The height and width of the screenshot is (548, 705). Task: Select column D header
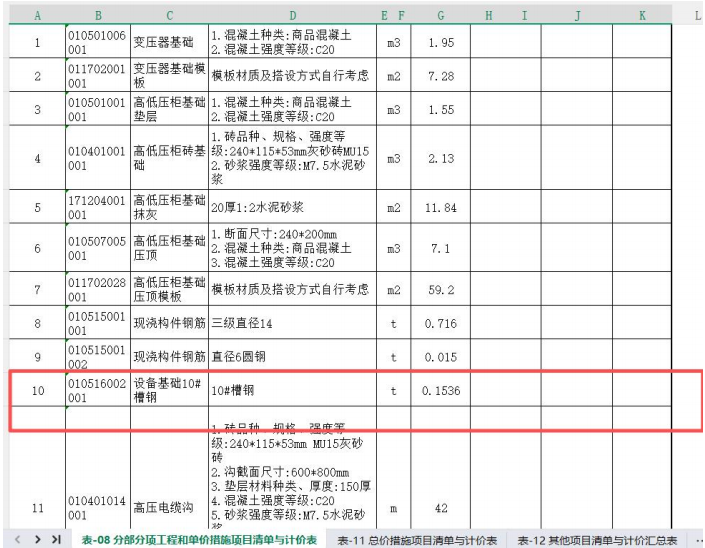[x=293, y=16]
